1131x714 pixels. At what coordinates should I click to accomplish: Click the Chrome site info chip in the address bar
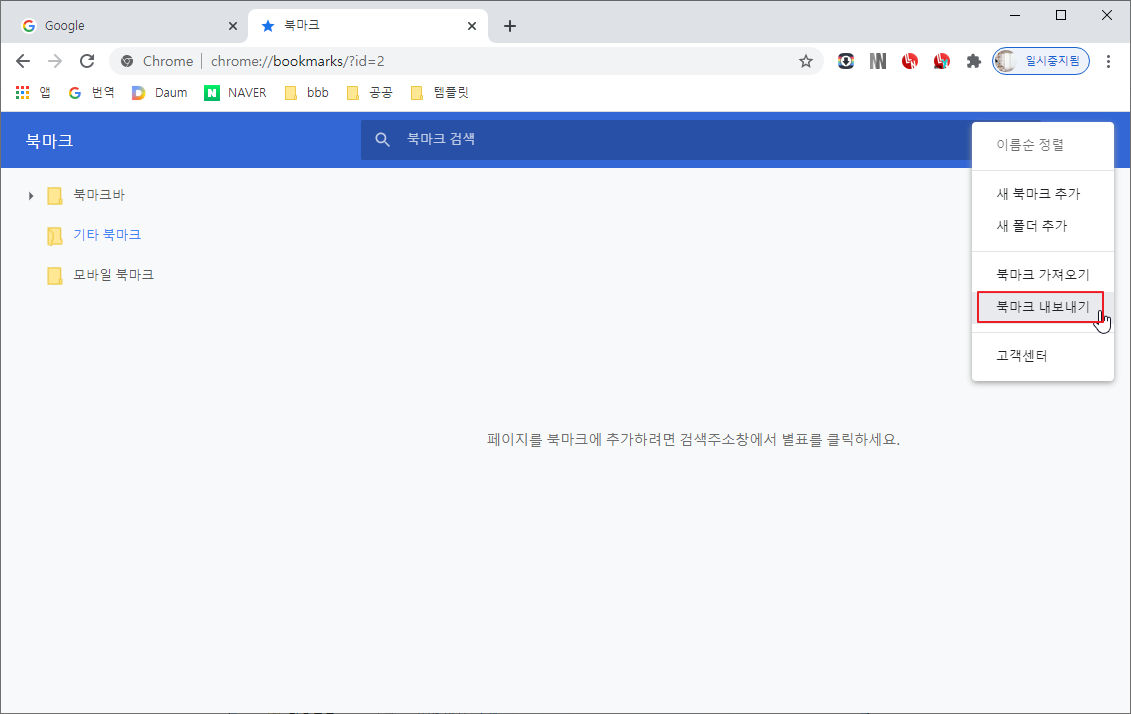click(x=158, y=61)
